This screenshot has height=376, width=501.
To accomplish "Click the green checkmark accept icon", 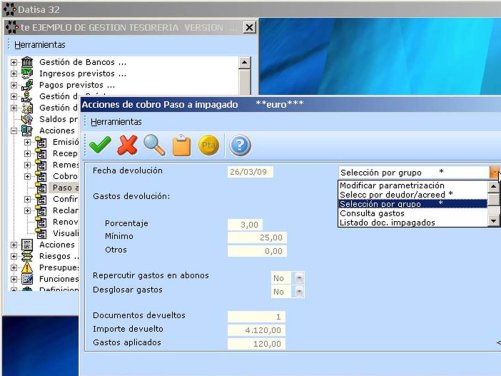I will tap(100, 145).
